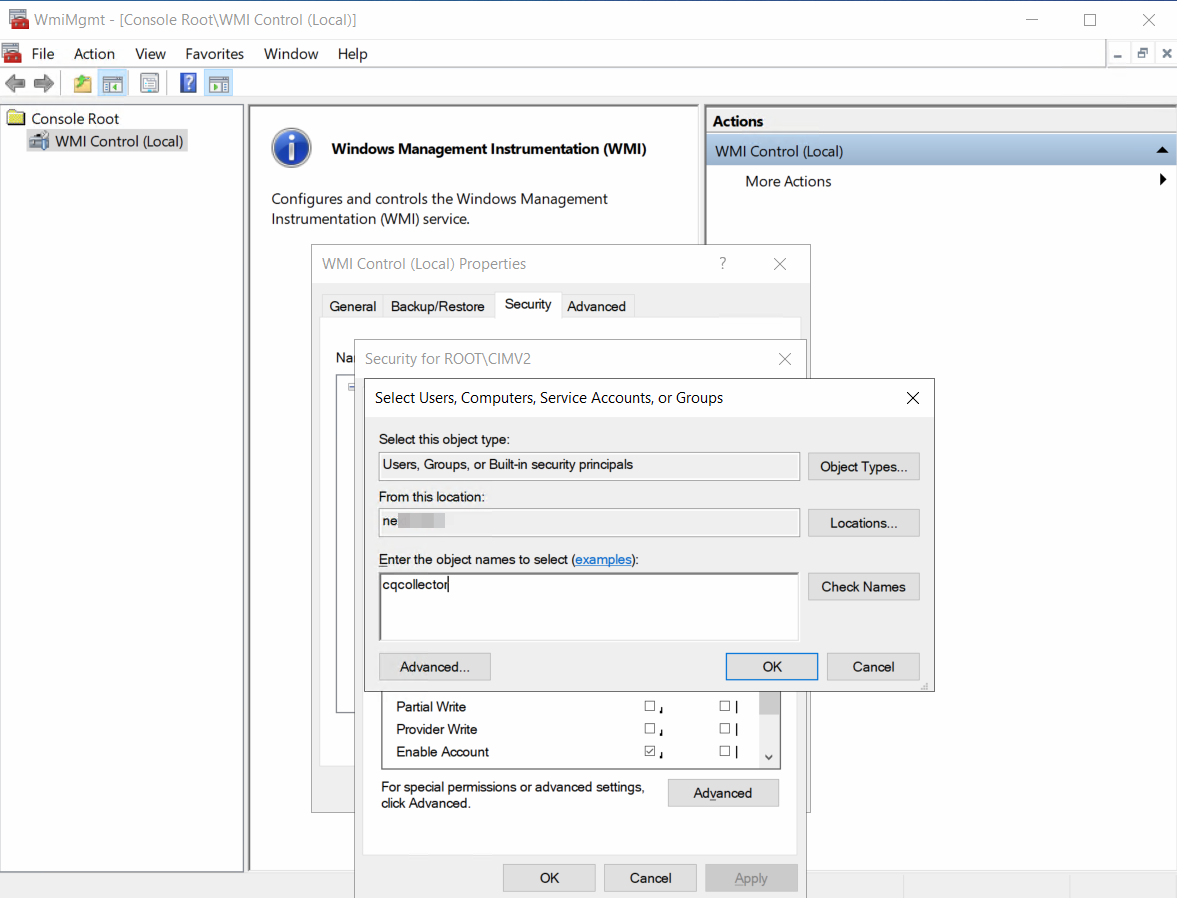Click Cancel at bottom of Security for ROOT\CIMV2
The width and height of the screenshot is (1177, 898).
pyautogui.click(x=650, y=878)
